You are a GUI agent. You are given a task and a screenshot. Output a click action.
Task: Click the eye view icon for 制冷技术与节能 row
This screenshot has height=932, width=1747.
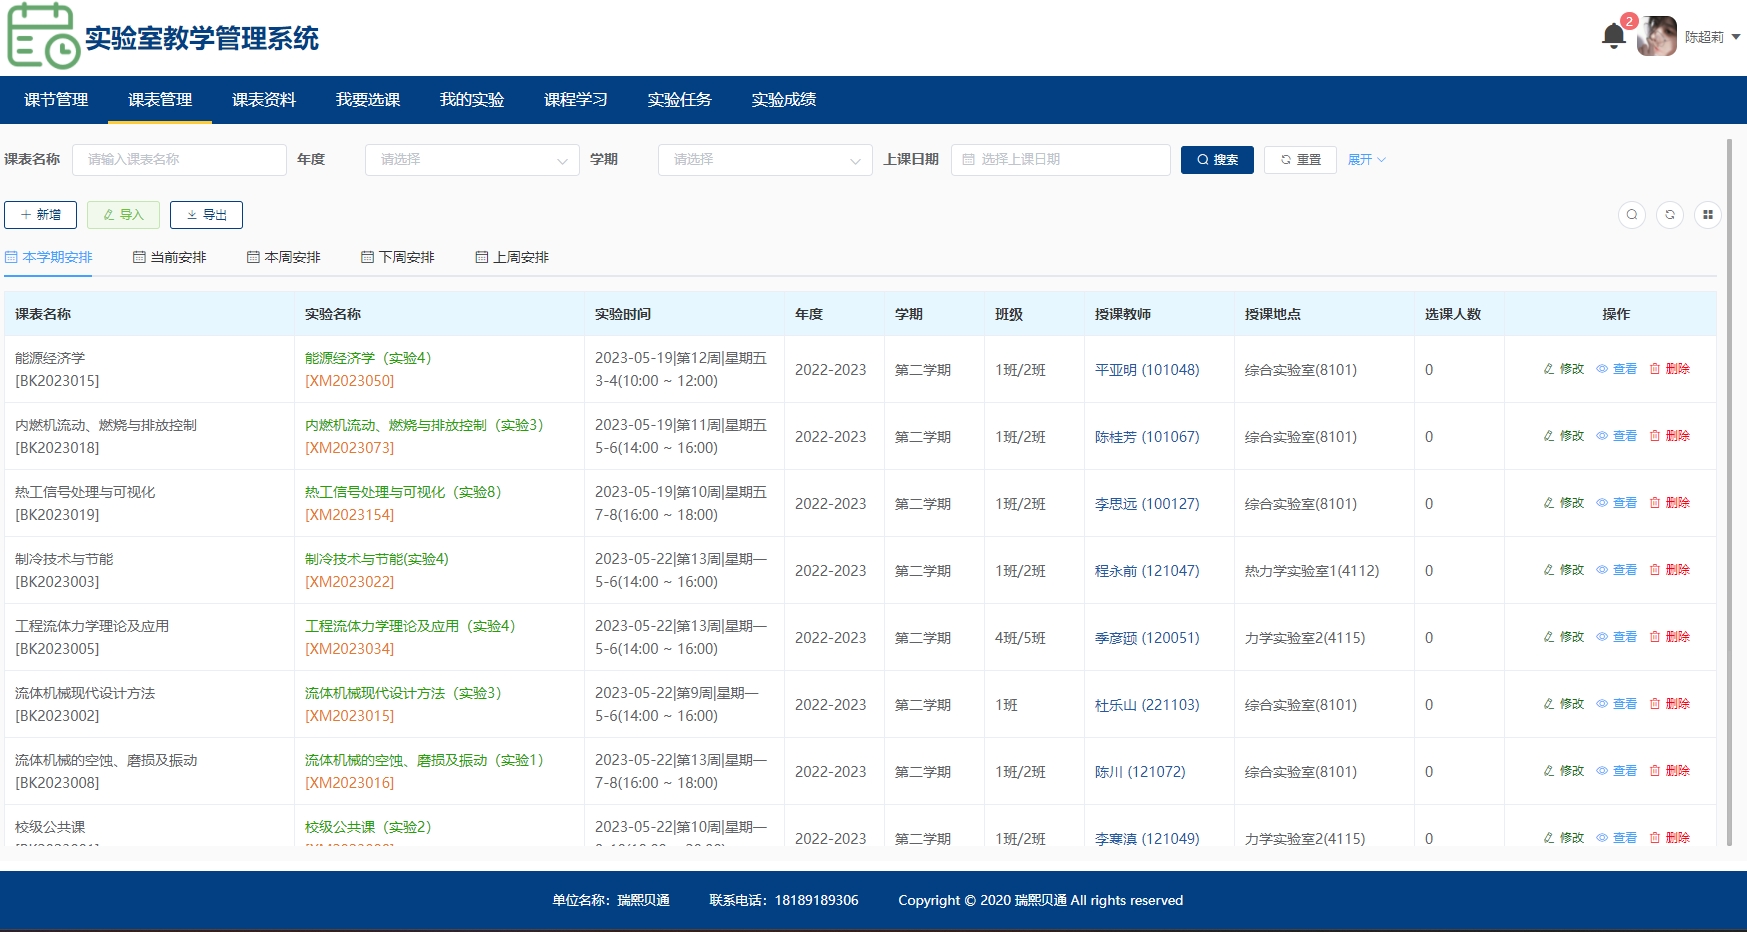(x=1603, y=569)
